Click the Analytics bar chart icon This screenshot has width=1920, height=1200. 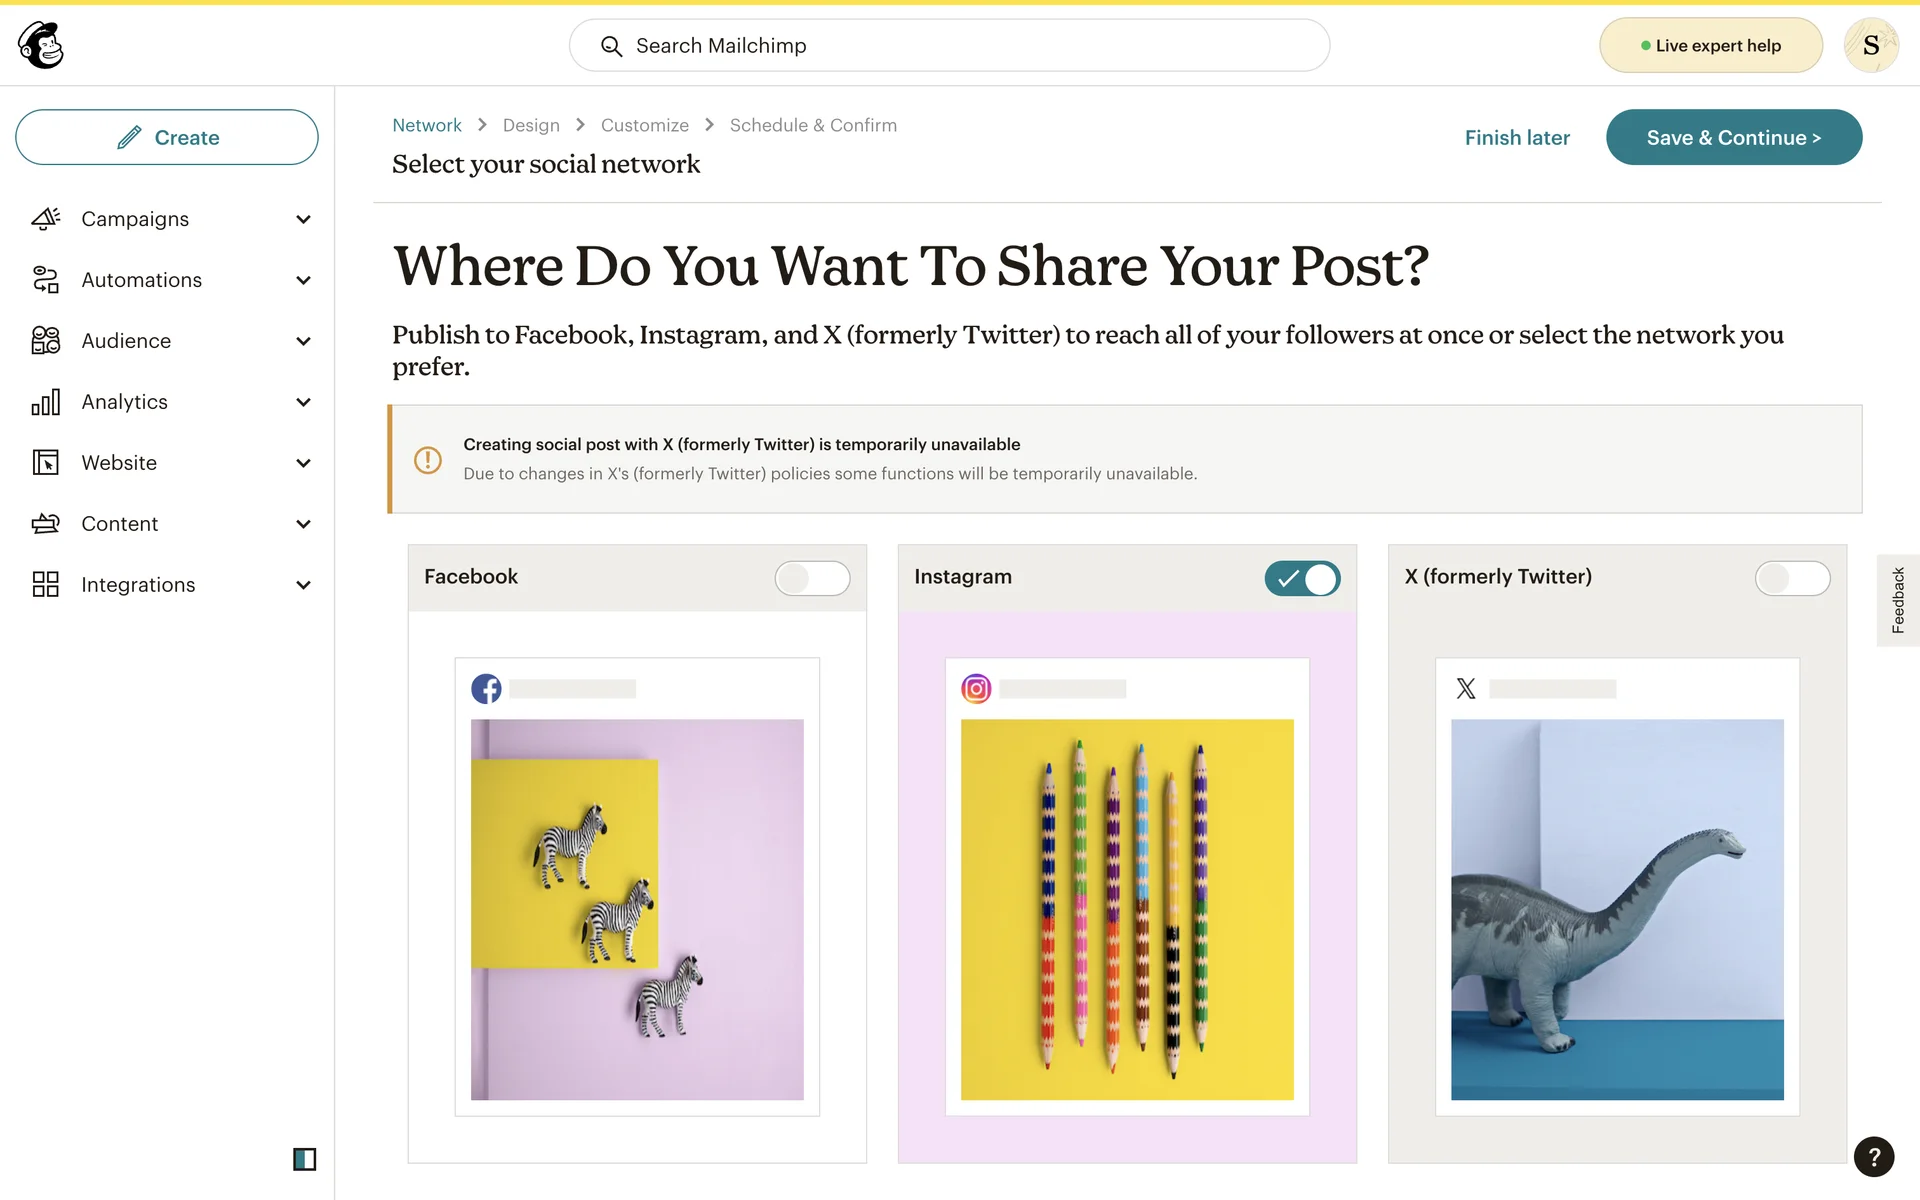(46, 402)
